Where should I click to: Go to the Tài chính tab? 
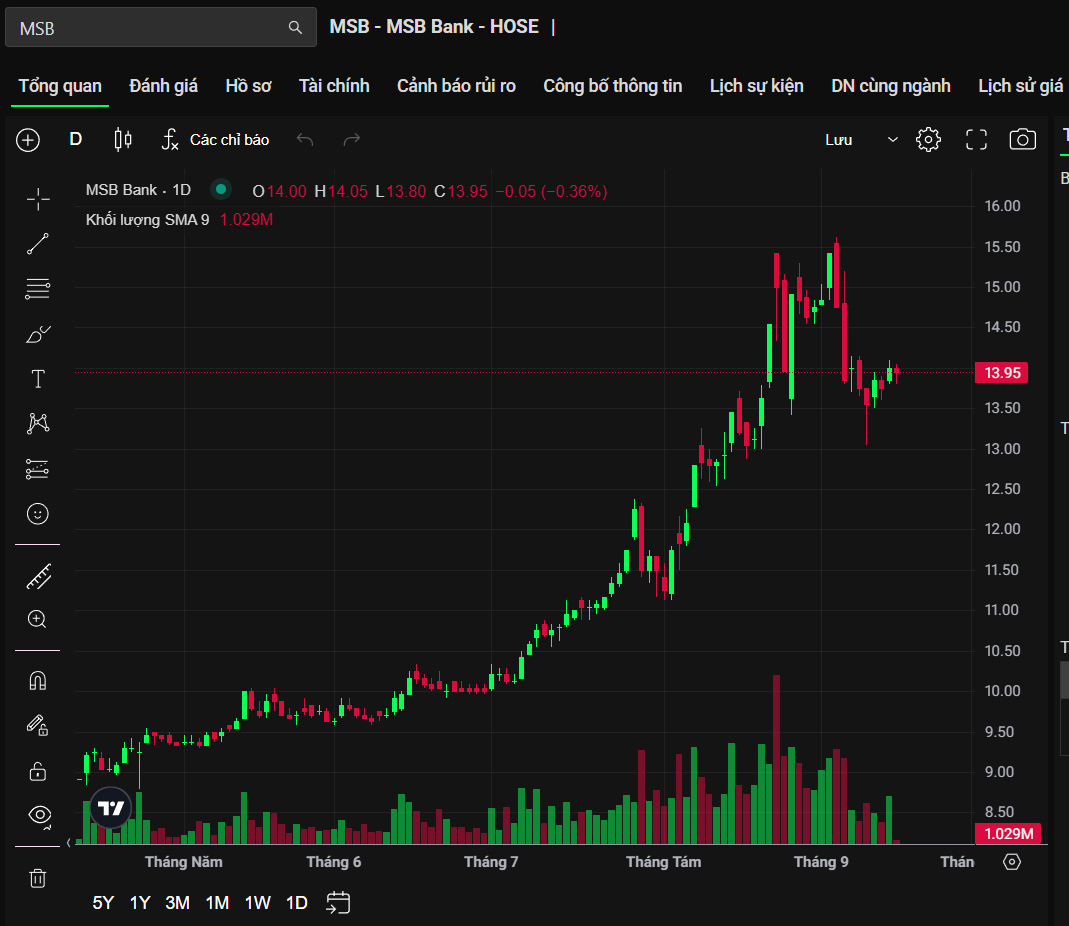(x=334, y=86)
